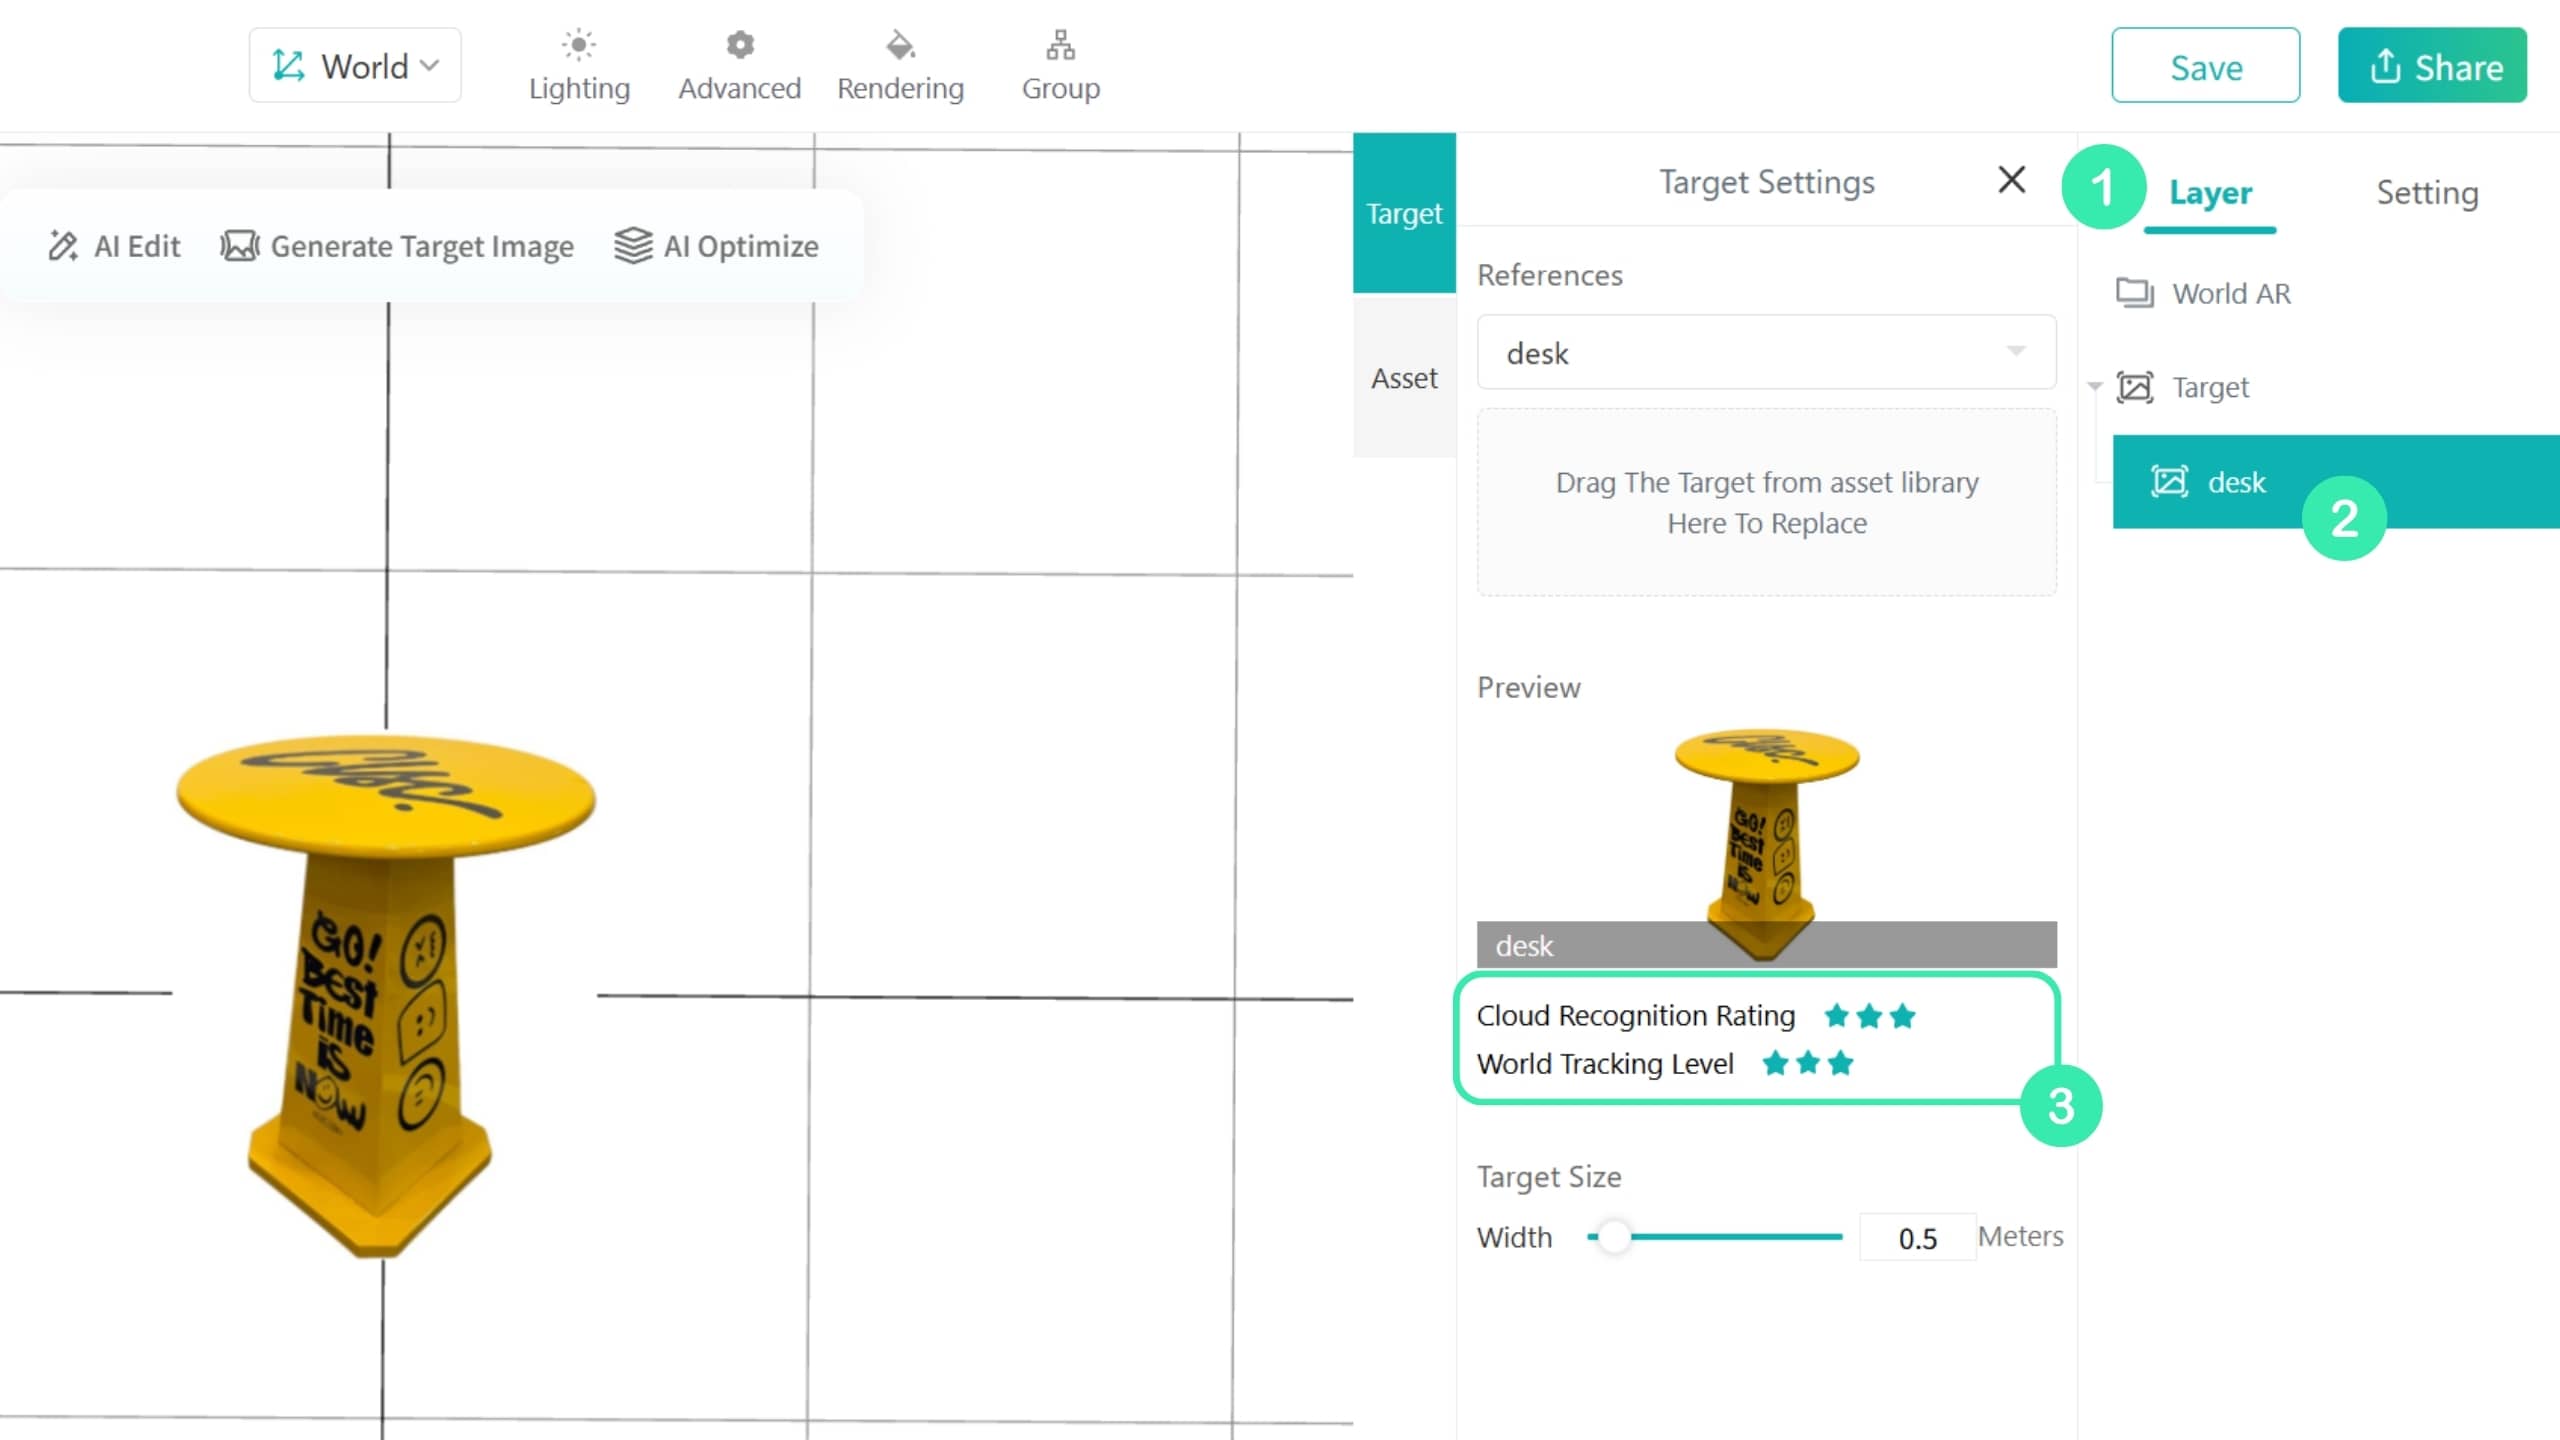2560x1440 pixels.
Task: Open the Group hierarchy tool
Action: pyautogui.click(x=1060, y=66)
